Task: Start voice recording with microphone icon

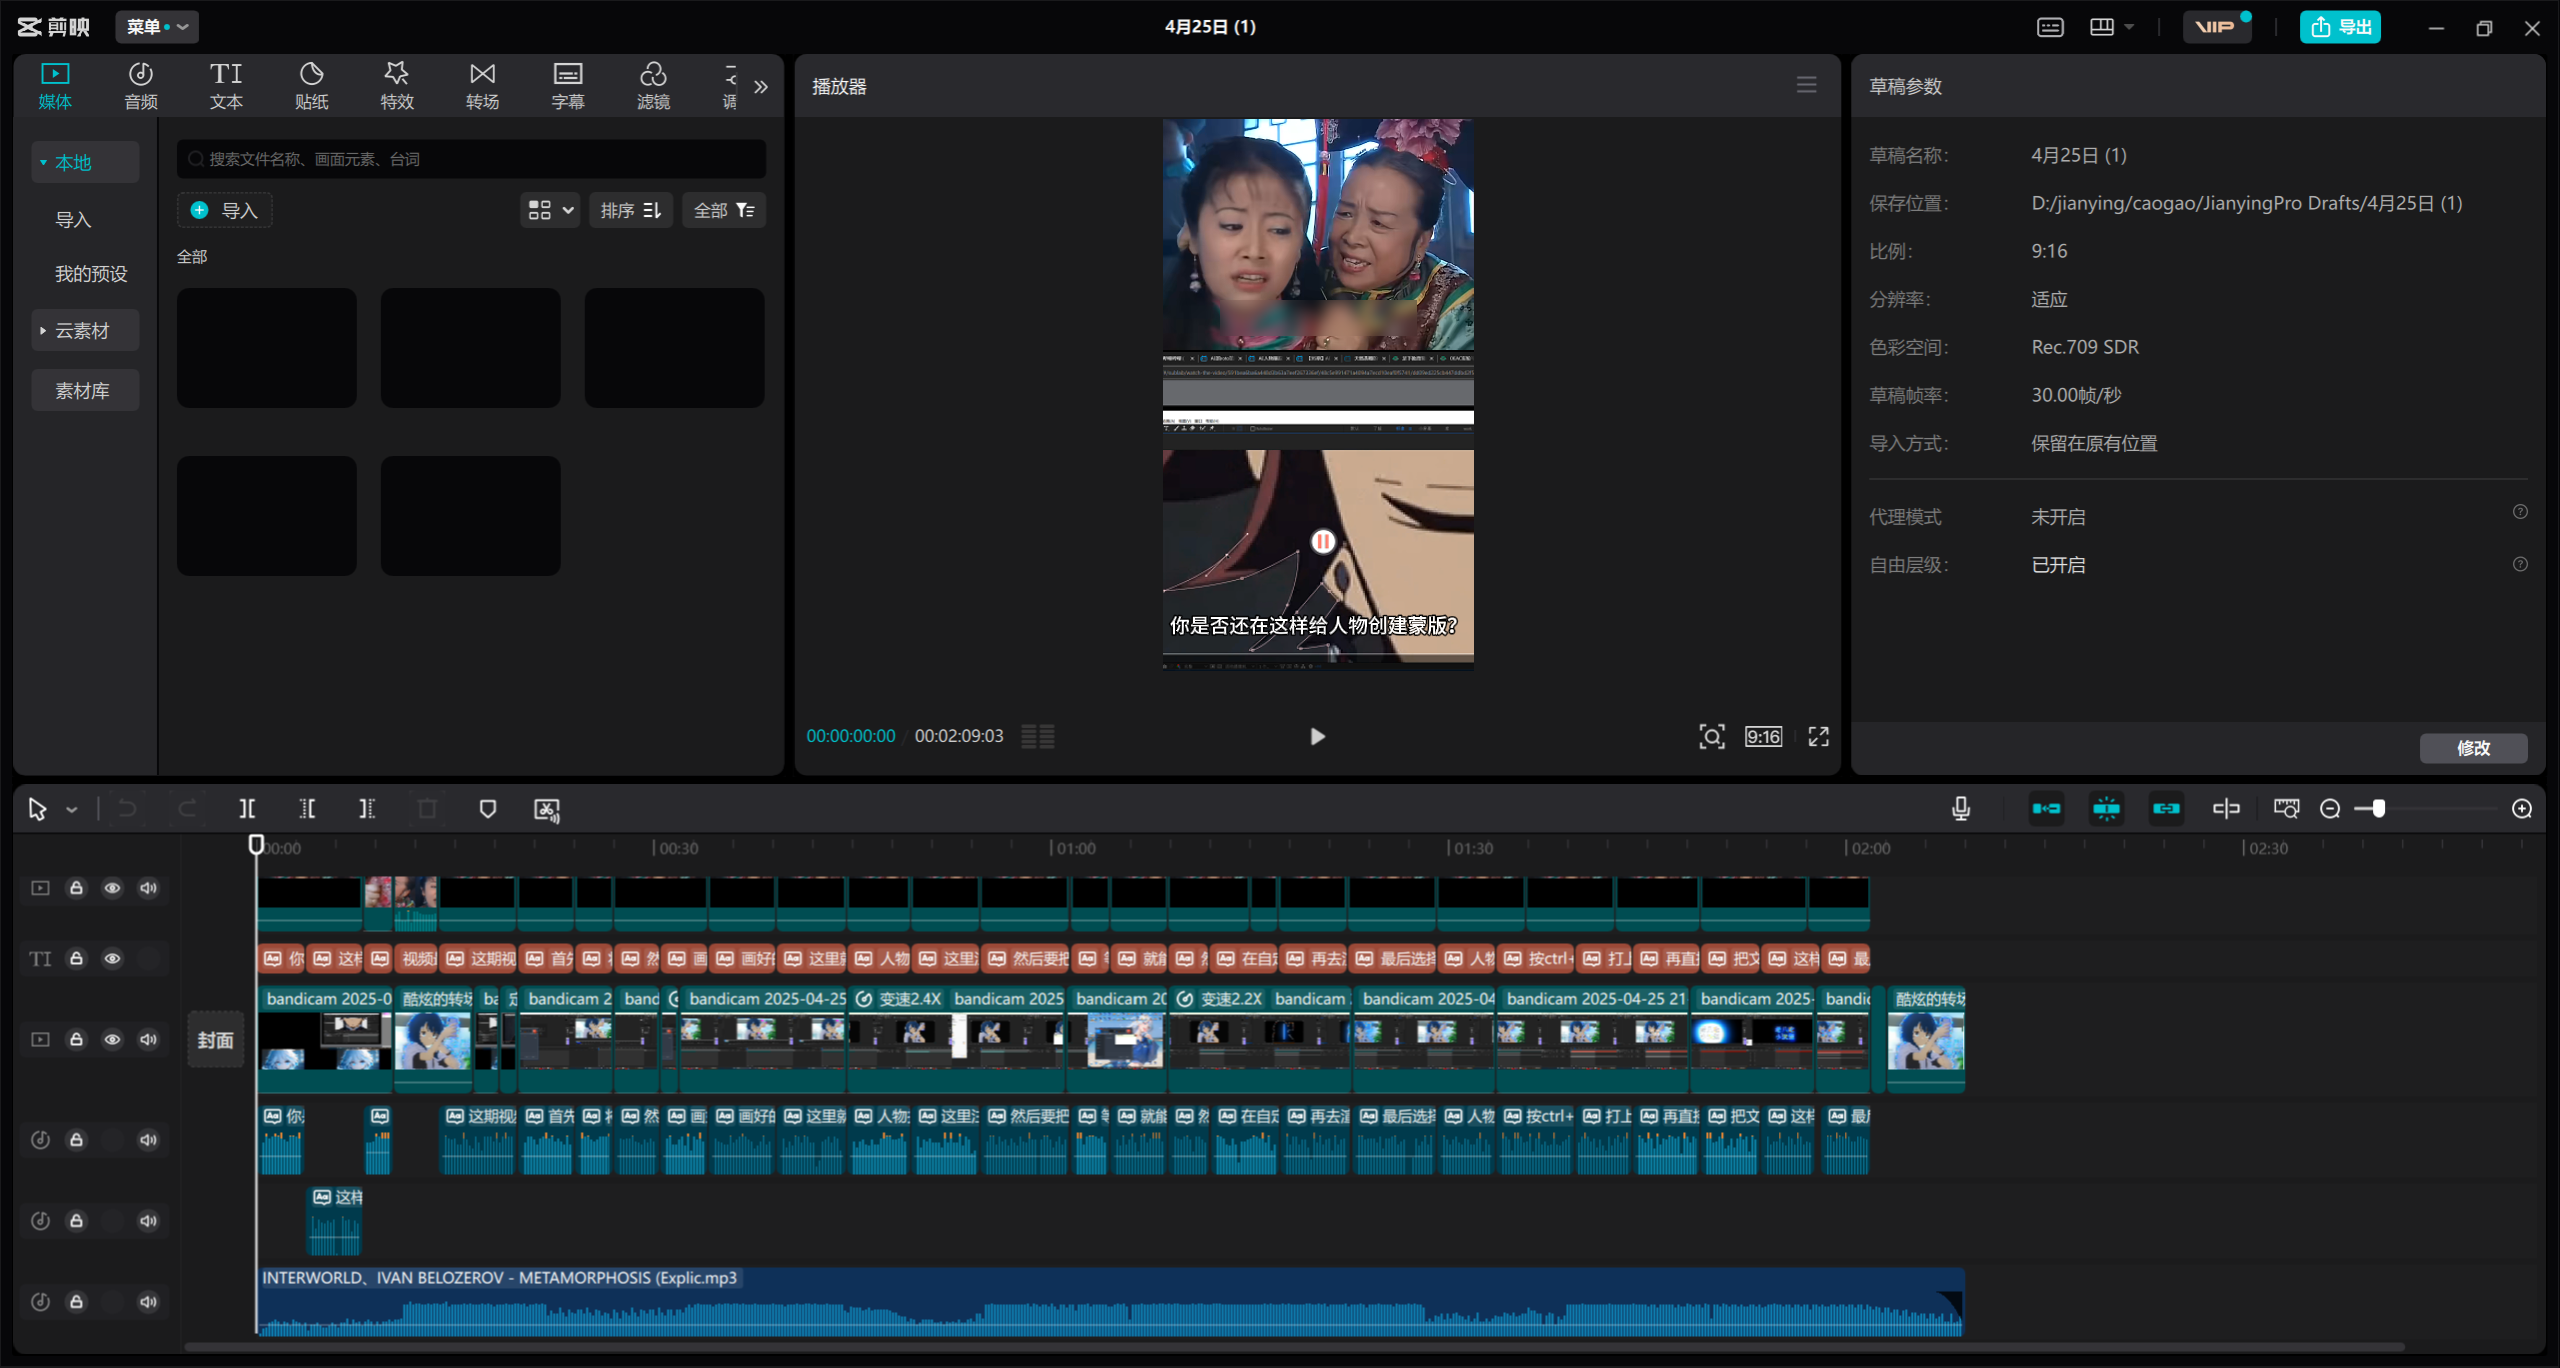Action: [x=1961, y=809]
